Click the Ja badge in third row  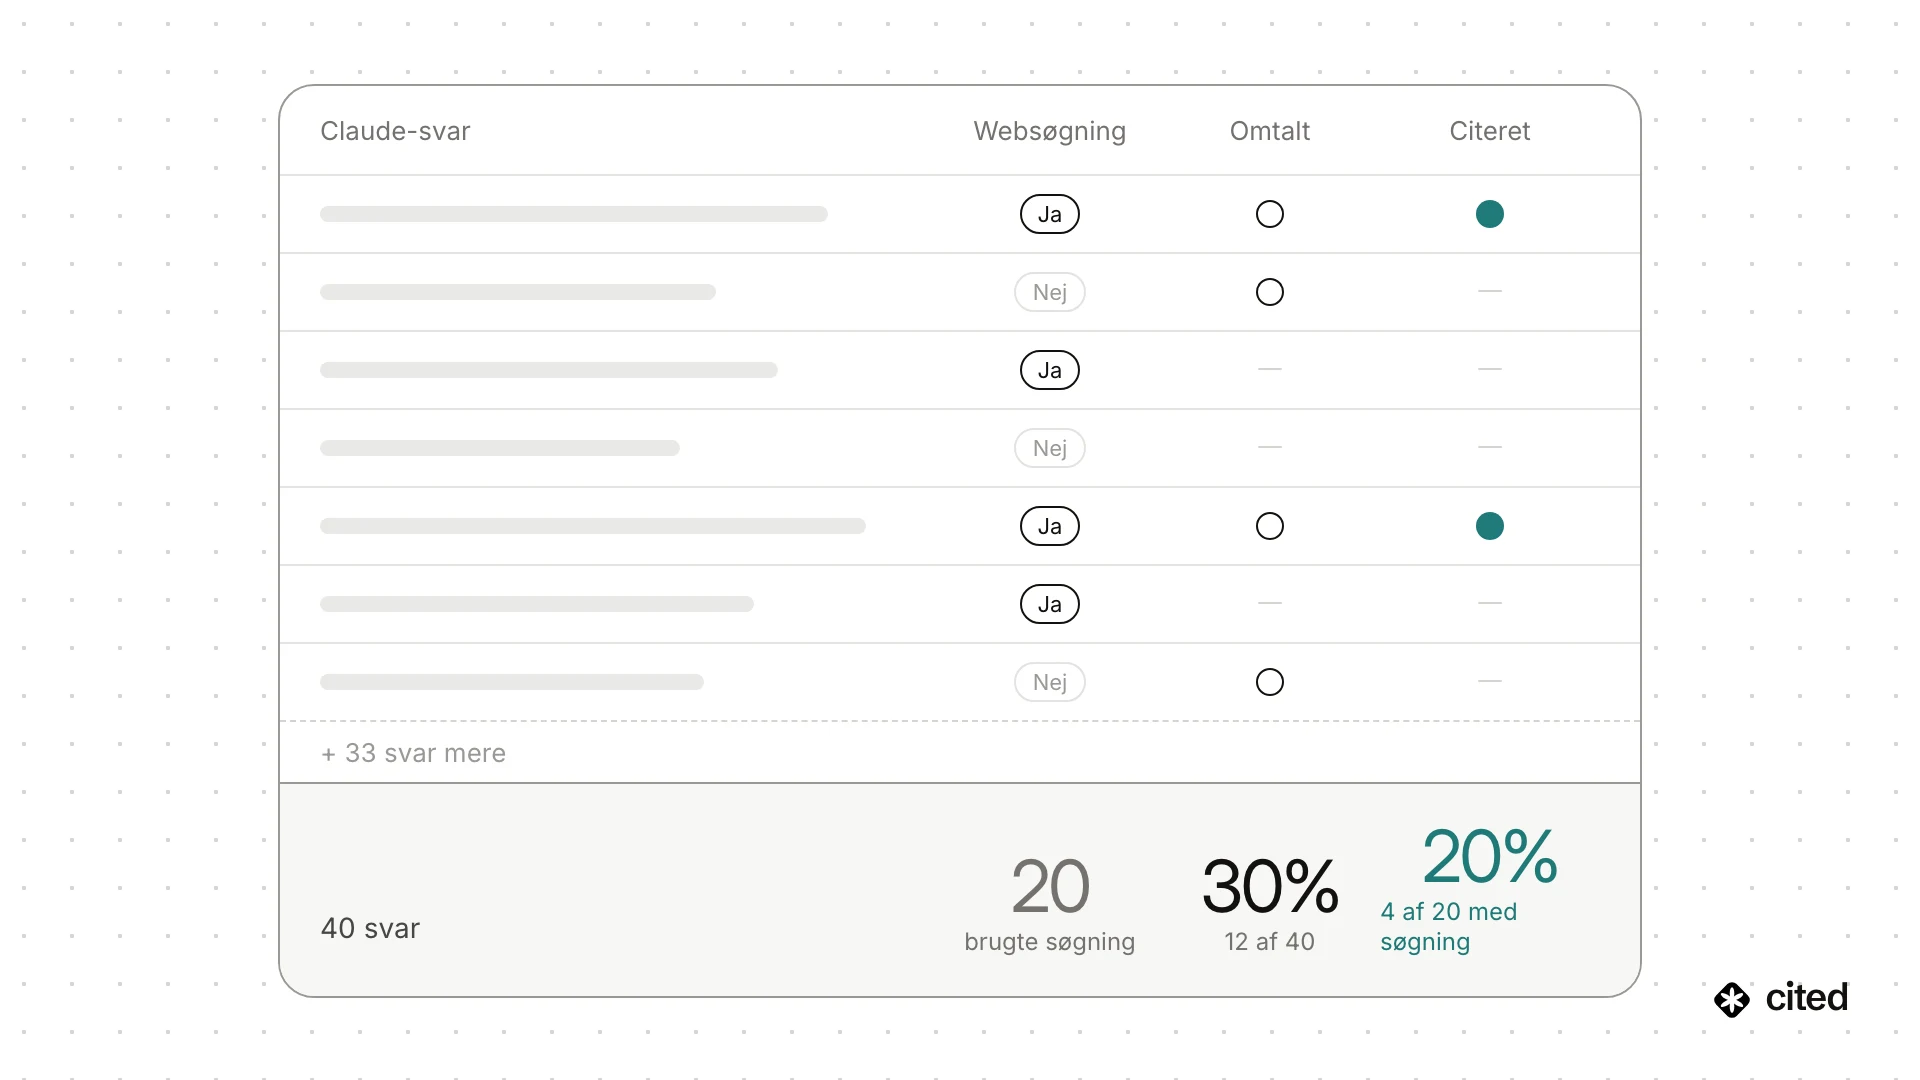[1050, 370]
